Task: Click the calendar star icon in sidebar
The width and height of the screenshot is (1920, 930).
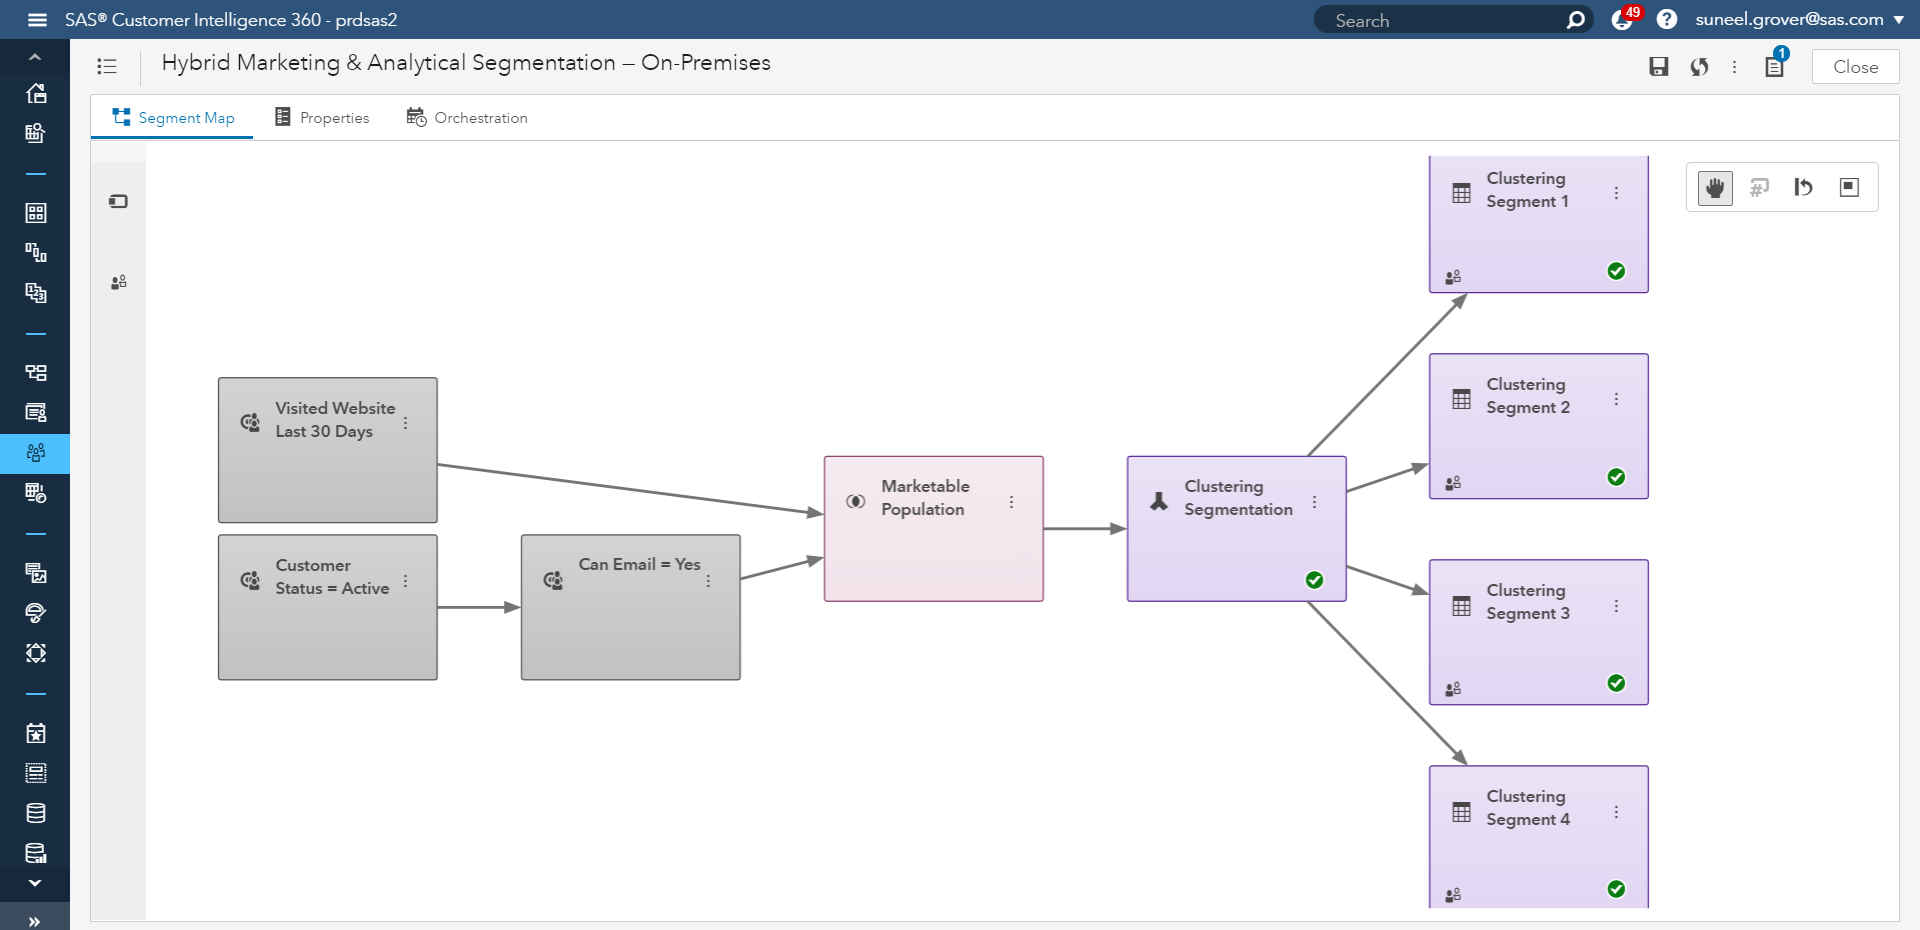Action: [x=36, y=733]
